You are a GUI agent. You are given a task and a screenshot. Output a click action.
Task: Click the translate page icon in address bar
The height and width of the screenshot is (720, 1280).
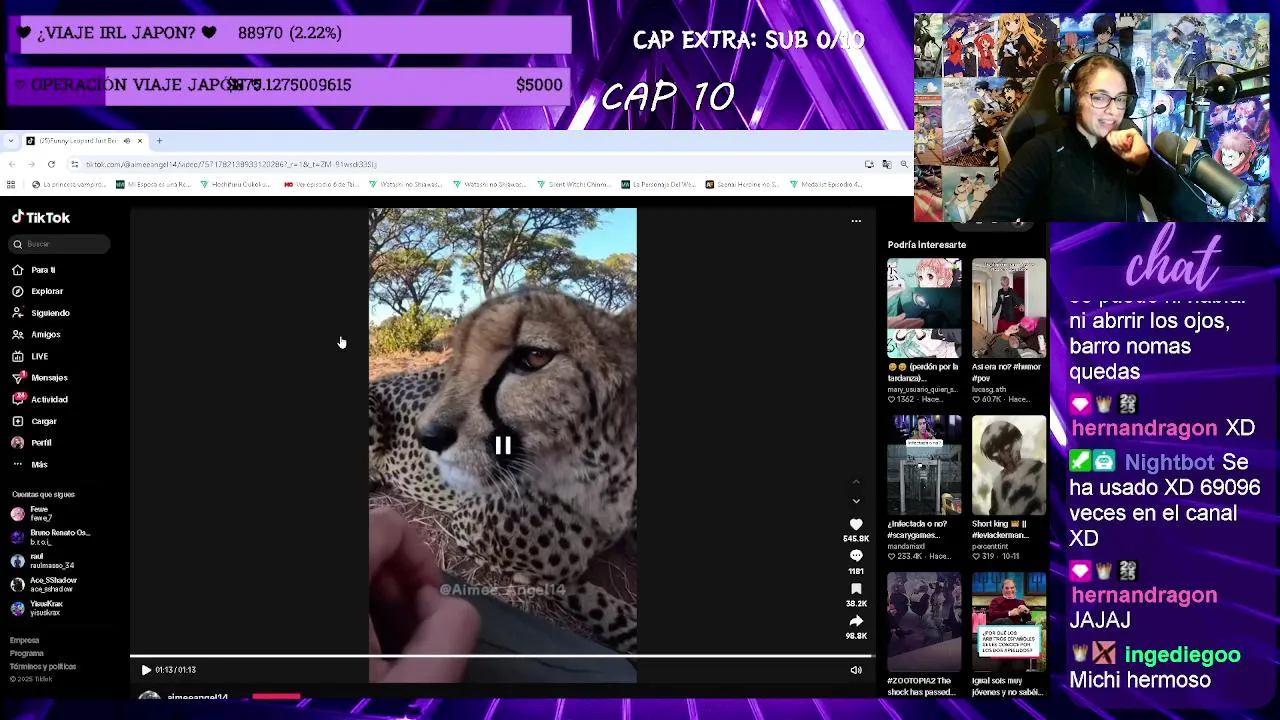tap(887, 164)
